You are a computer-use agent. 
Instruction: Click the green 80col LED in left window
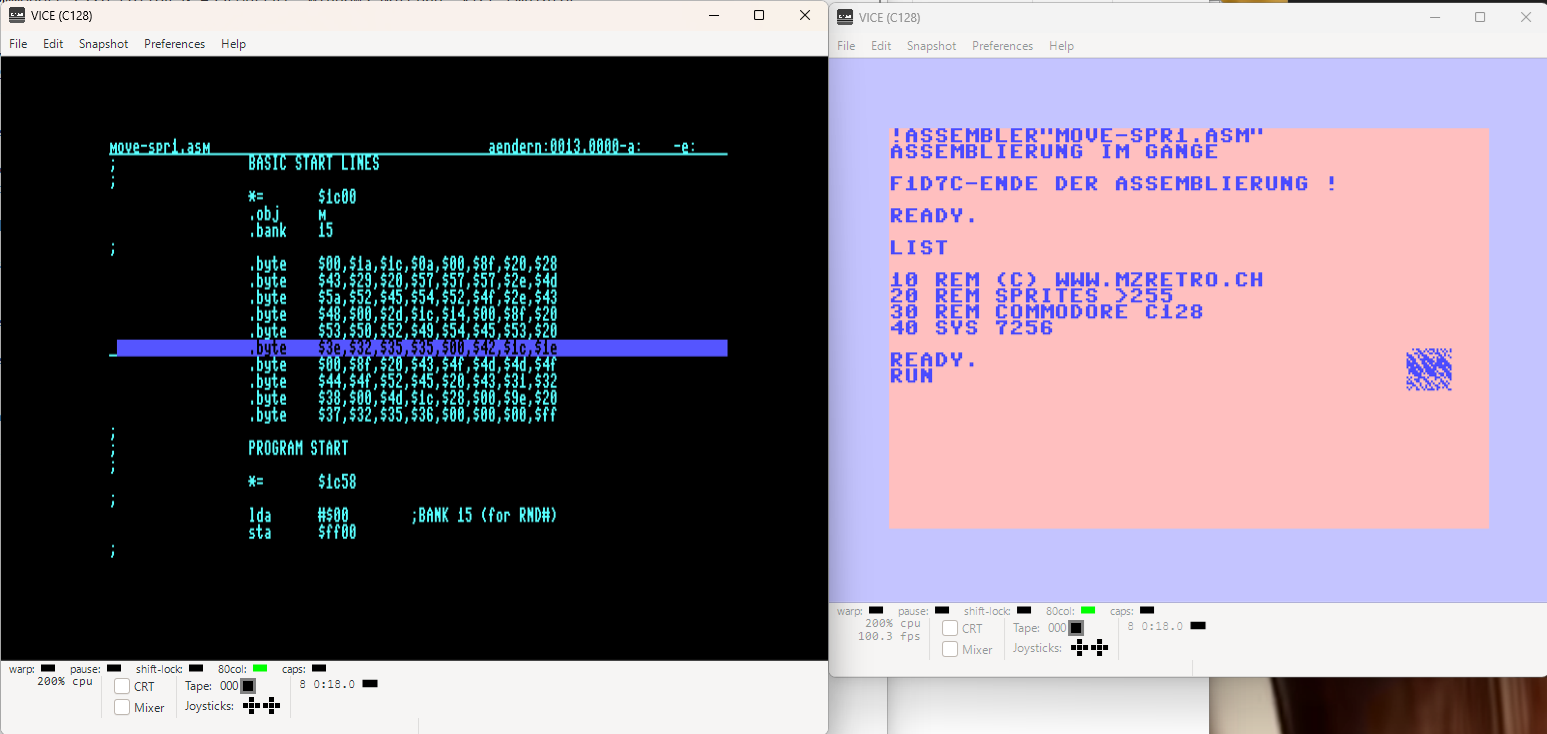(260, 668)
